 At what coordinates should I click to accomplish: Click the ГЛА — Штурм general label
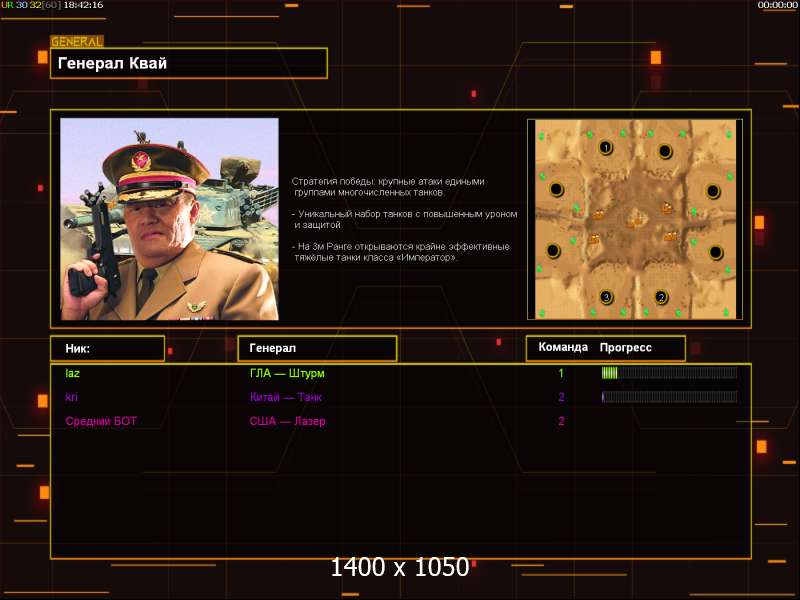(x=287, y=373)
